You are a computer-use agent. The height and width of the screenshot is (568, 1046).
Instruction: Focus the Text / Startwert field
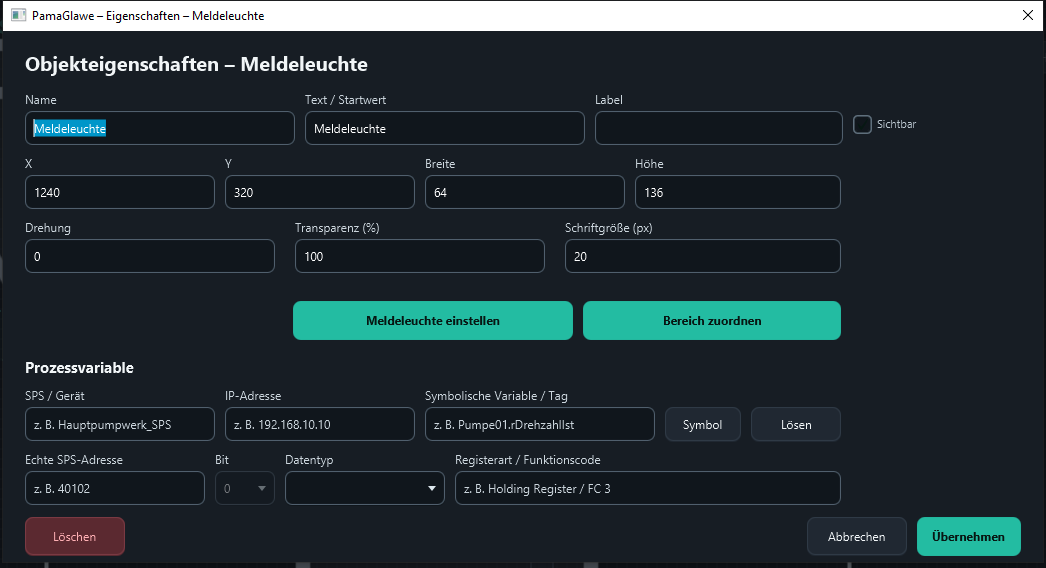click(445, 128)
